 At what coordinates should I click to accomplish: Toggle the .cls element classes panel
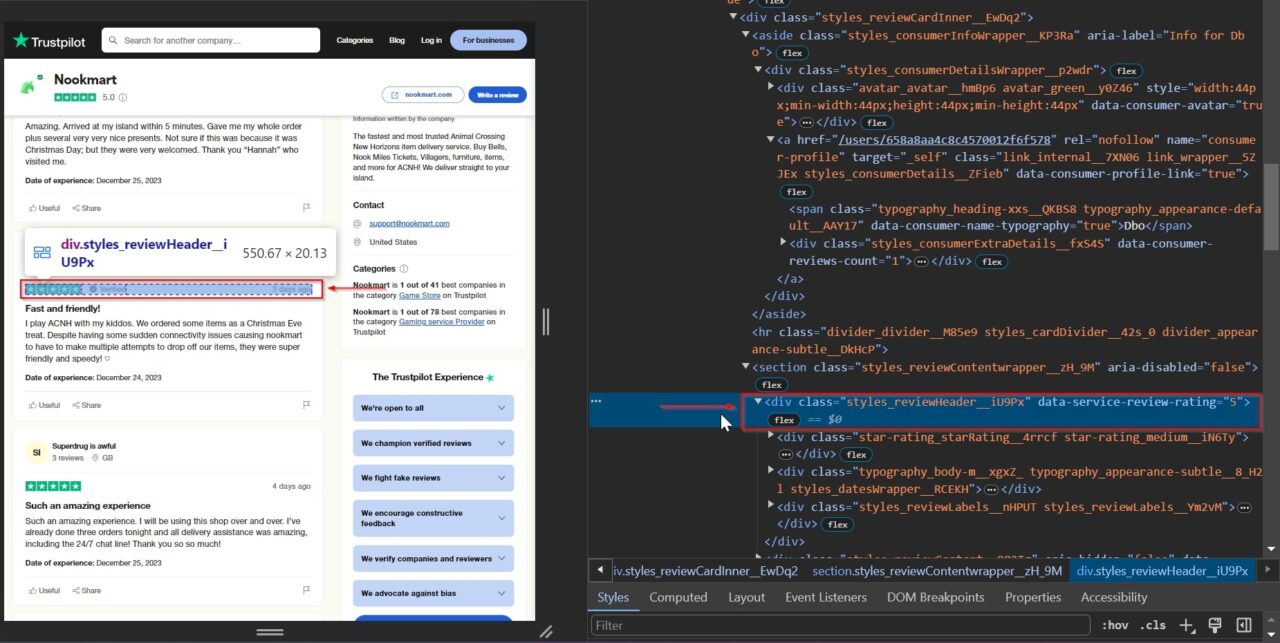click(x=1152, y=625)
